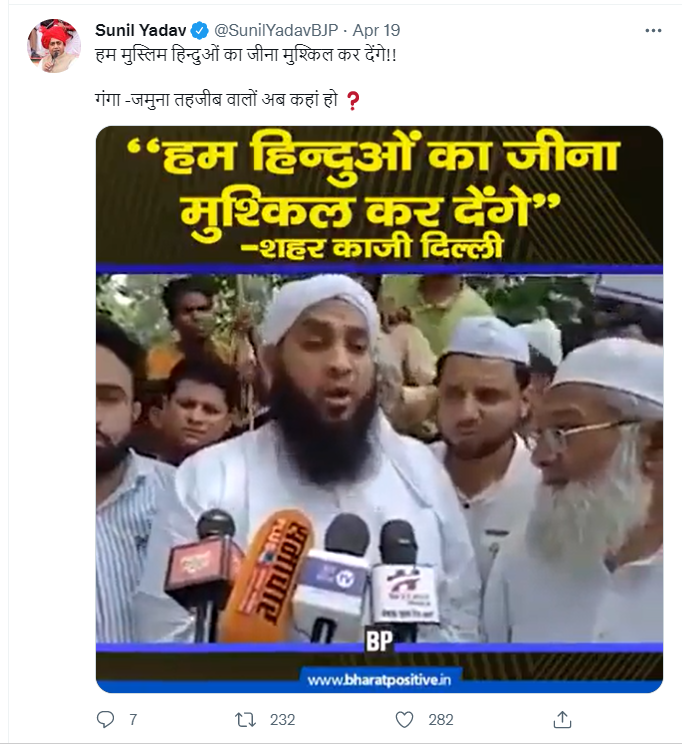Click the blue verified badge
Viewport: 682px width, 744px height.
199,31
